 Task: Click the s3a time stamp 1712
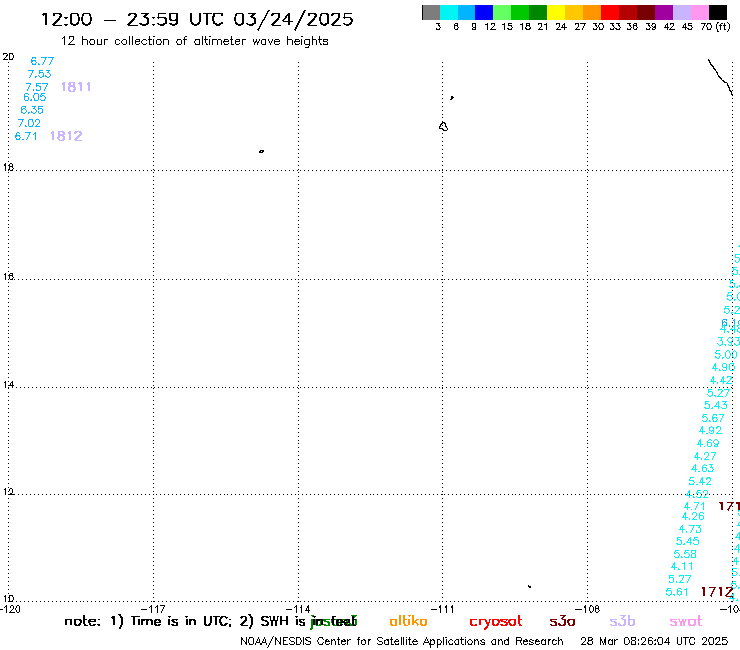717,592
